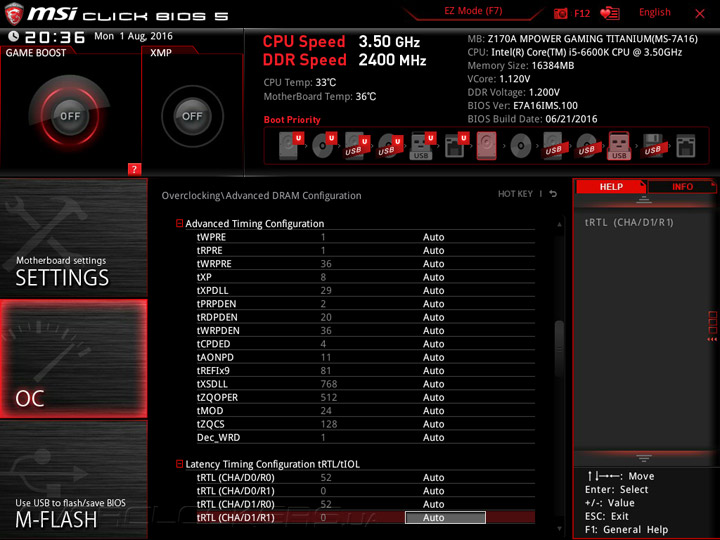Open the Auto setting for tWPRE

(433, 237)
